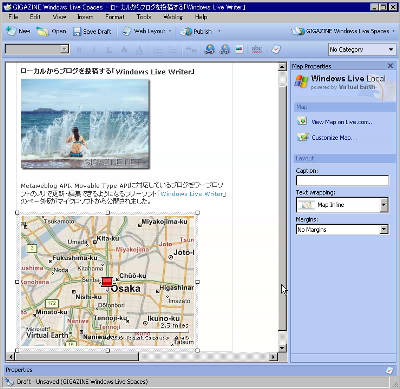400x389 pixels.
Task: Open the Web Layout view dropdown
Action: 147,31
